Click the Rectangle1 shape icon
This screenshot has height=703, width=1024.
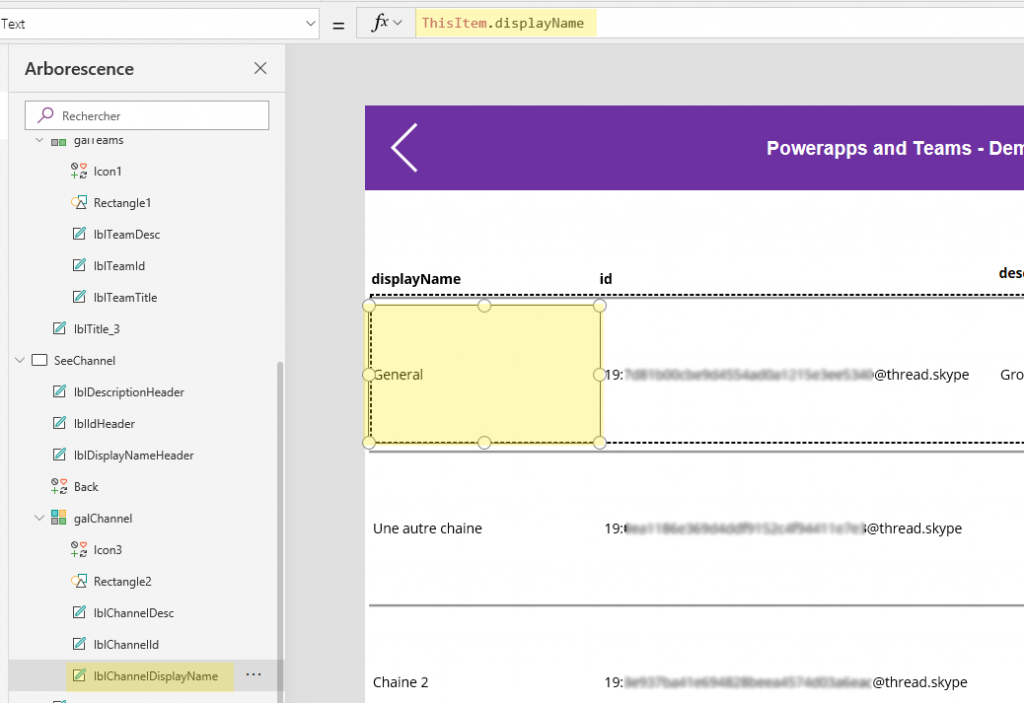click(x=78, y=203)
